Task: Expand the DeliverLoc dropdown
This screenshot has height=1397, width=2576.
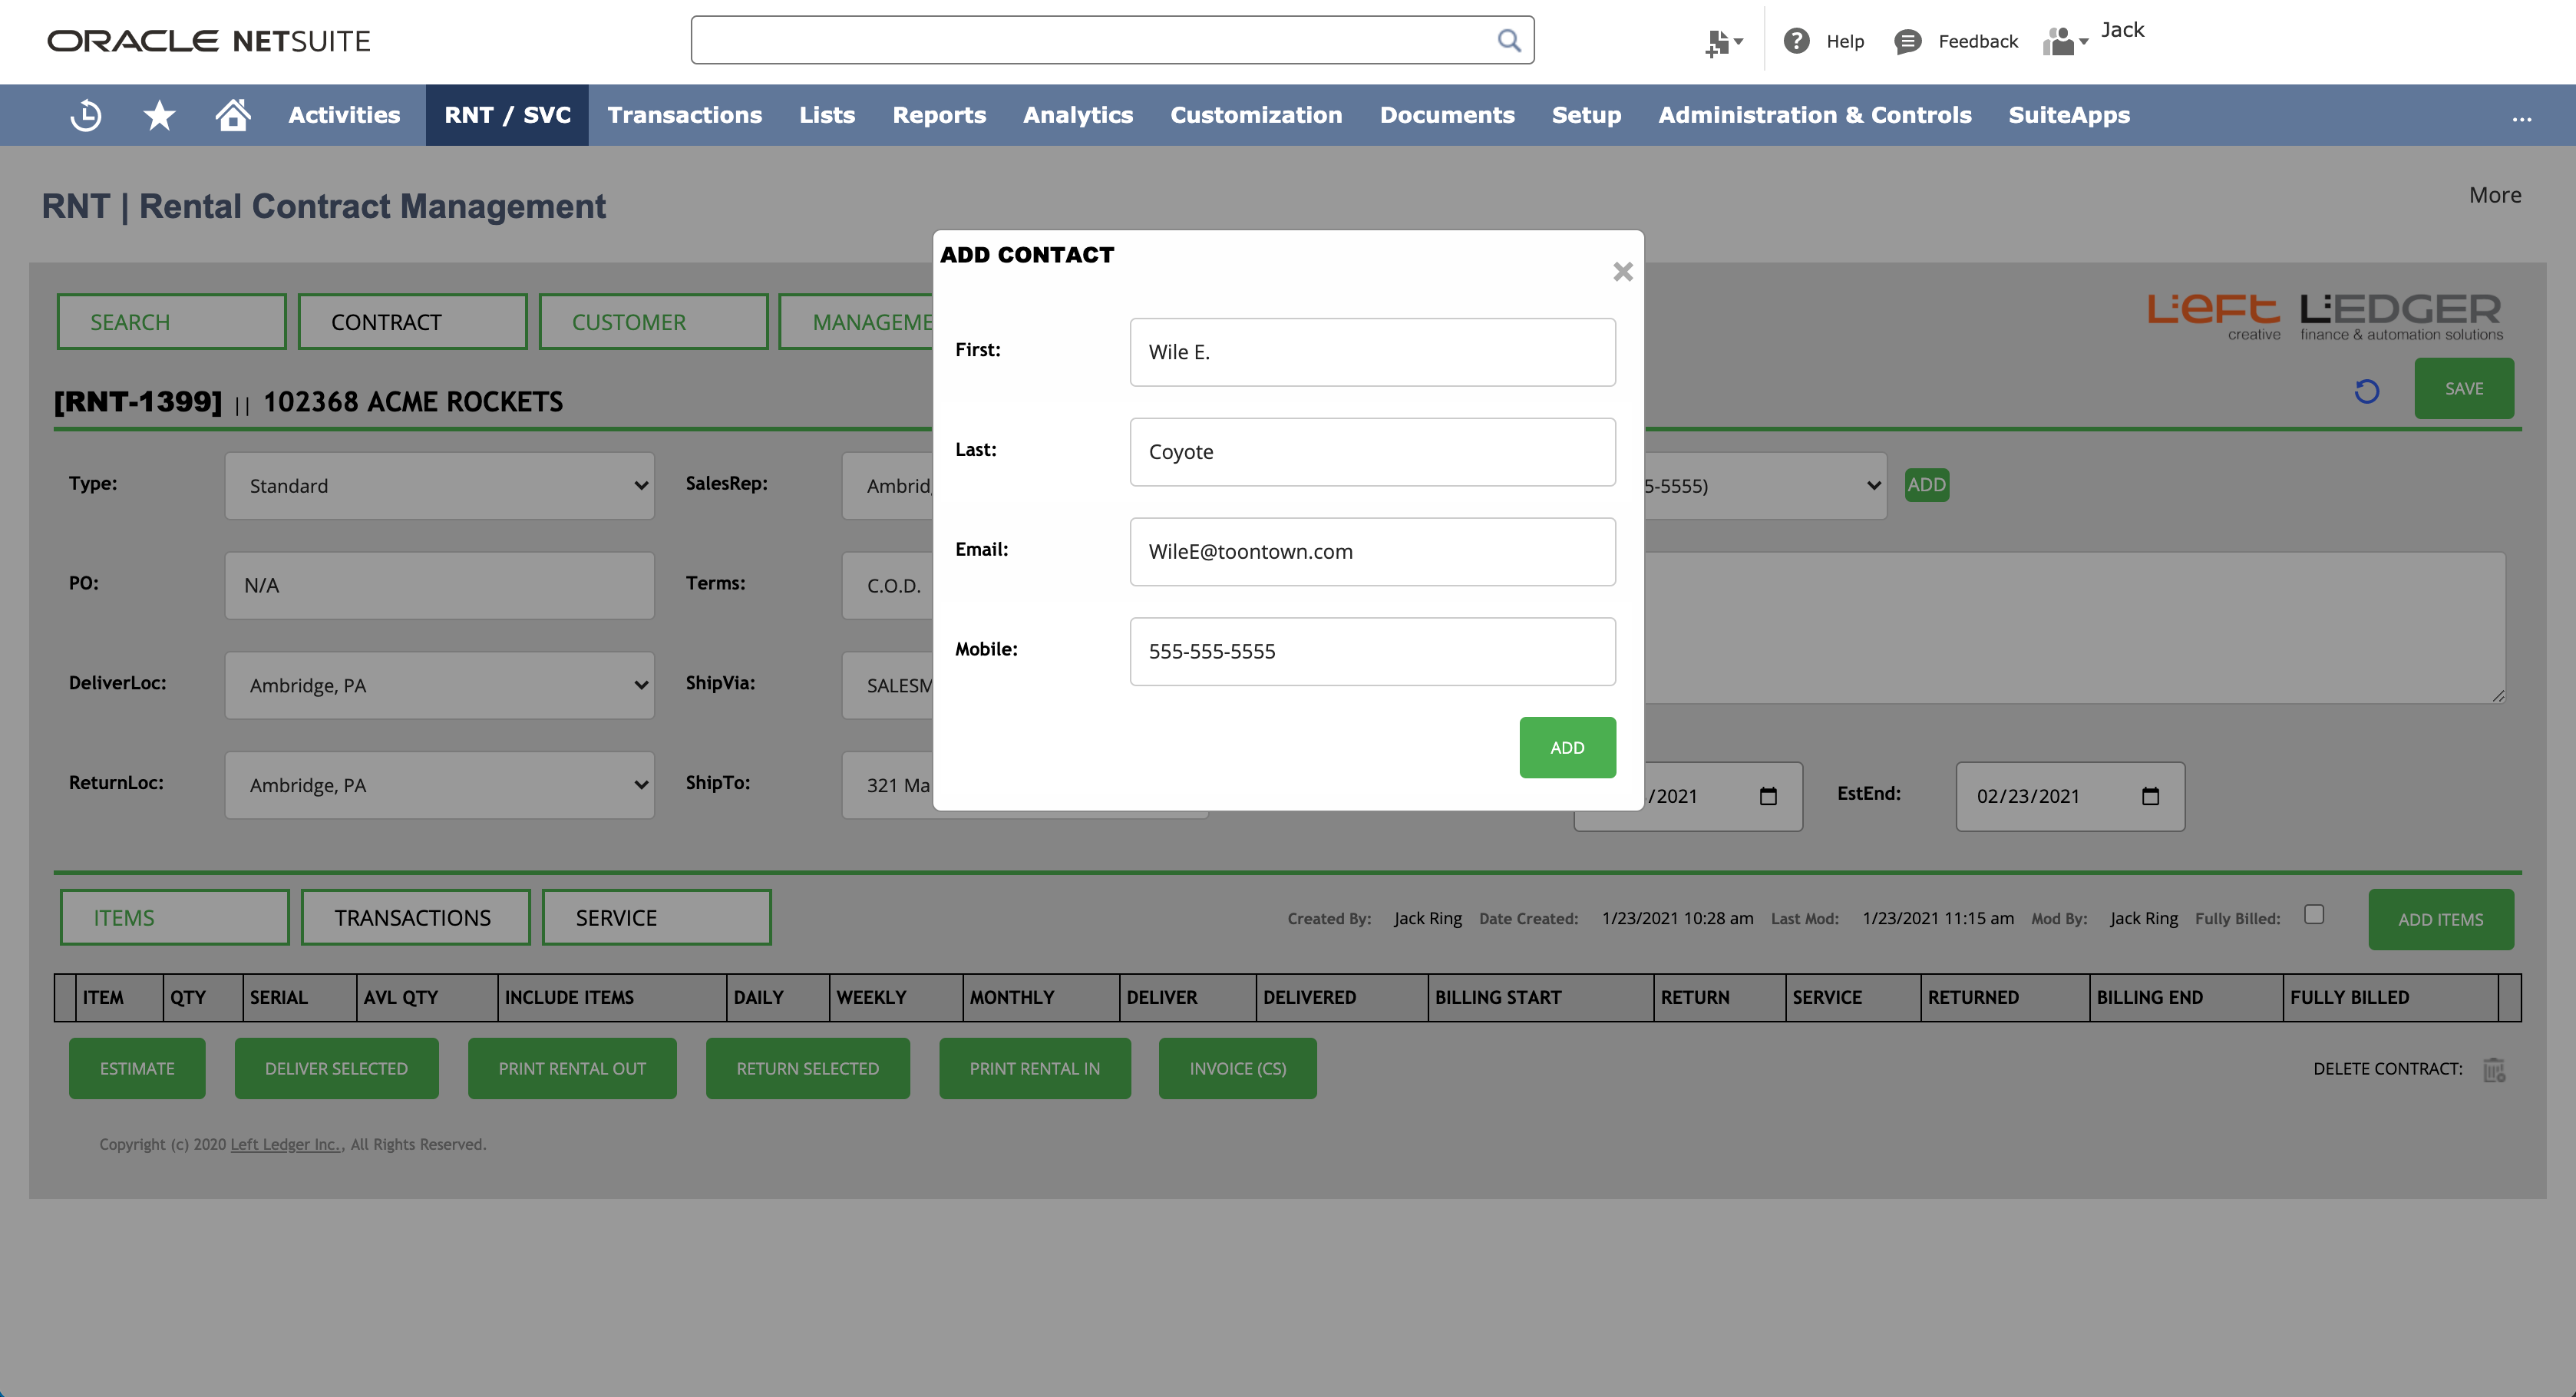Action: (x=440, y=685)
